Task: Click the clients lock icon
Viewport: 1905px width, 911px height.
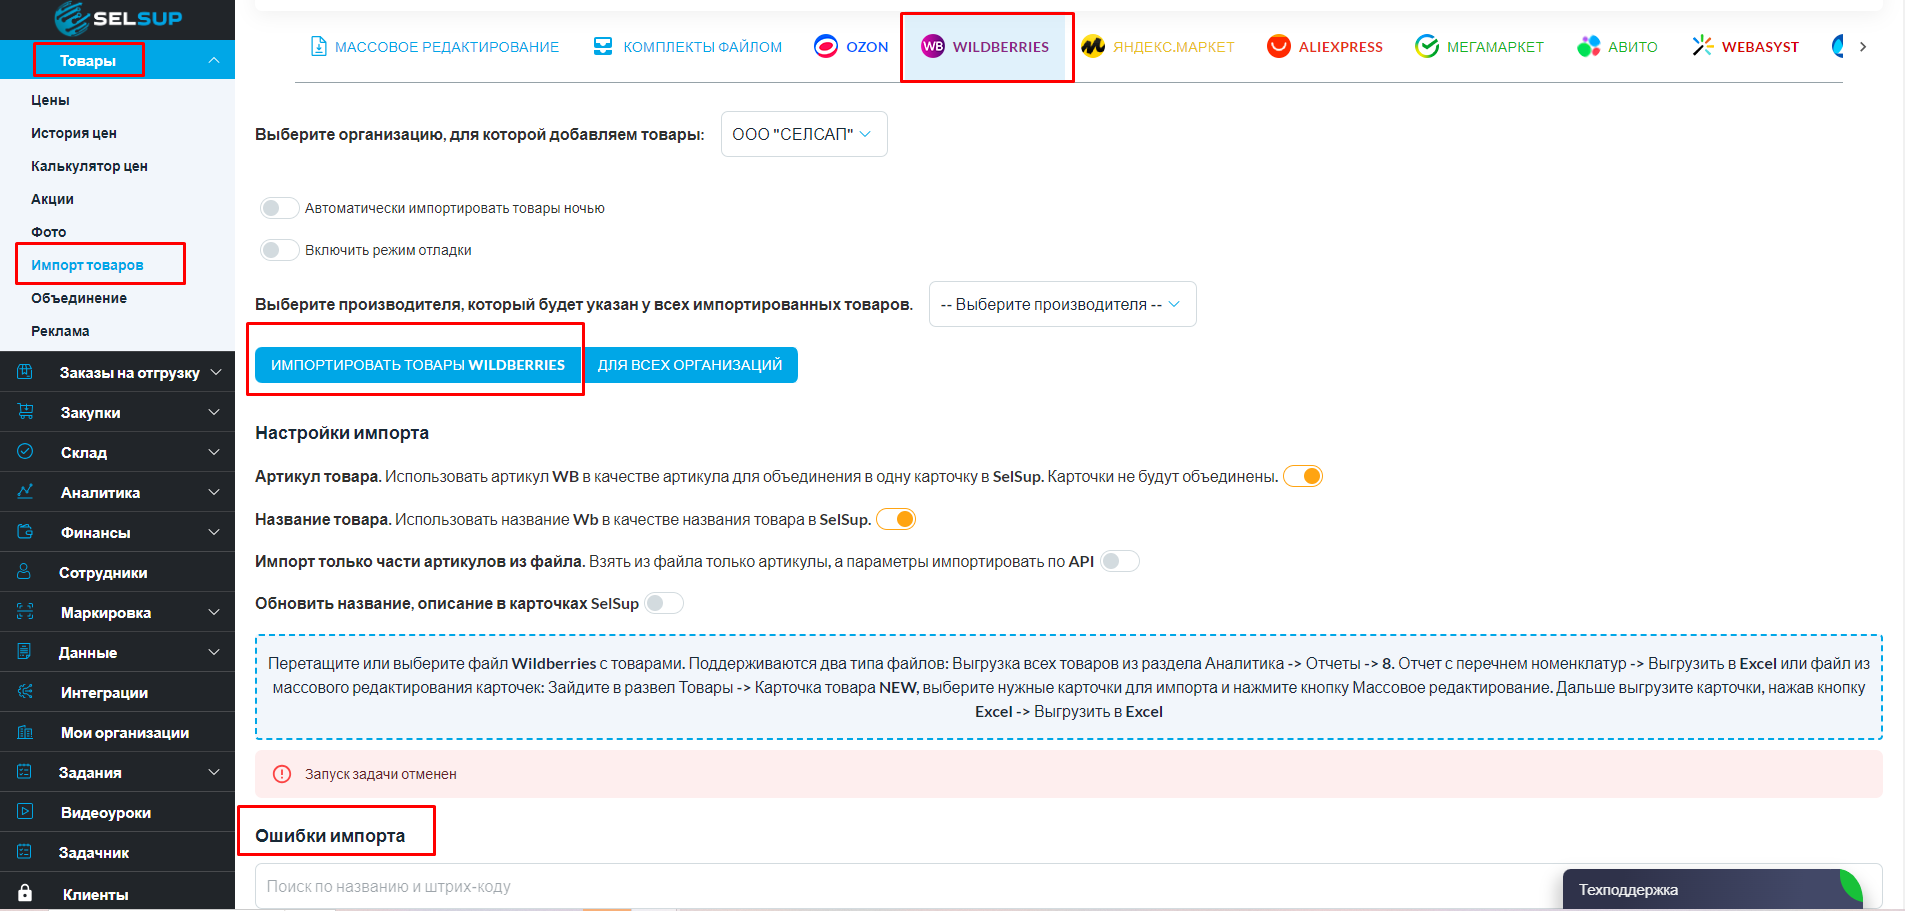Action: click(x=25, y=893)
